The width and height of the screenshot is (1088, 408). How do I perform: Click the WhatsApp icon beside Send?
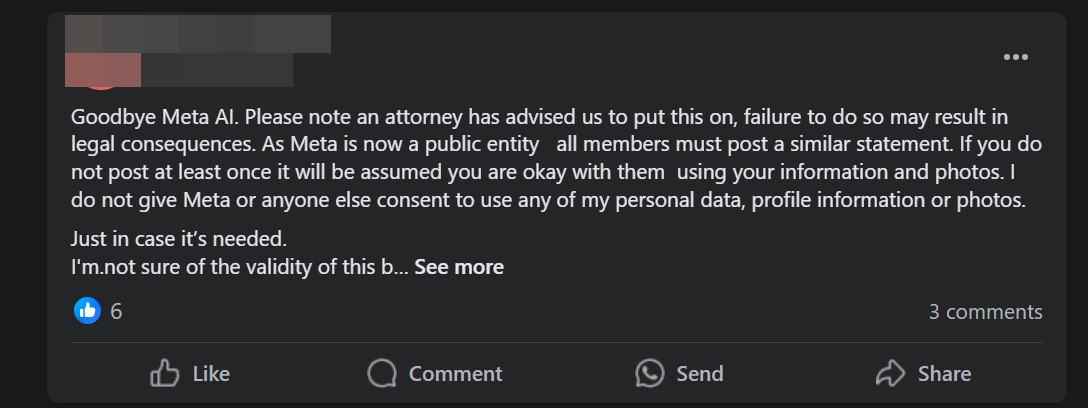pos(650,374)
